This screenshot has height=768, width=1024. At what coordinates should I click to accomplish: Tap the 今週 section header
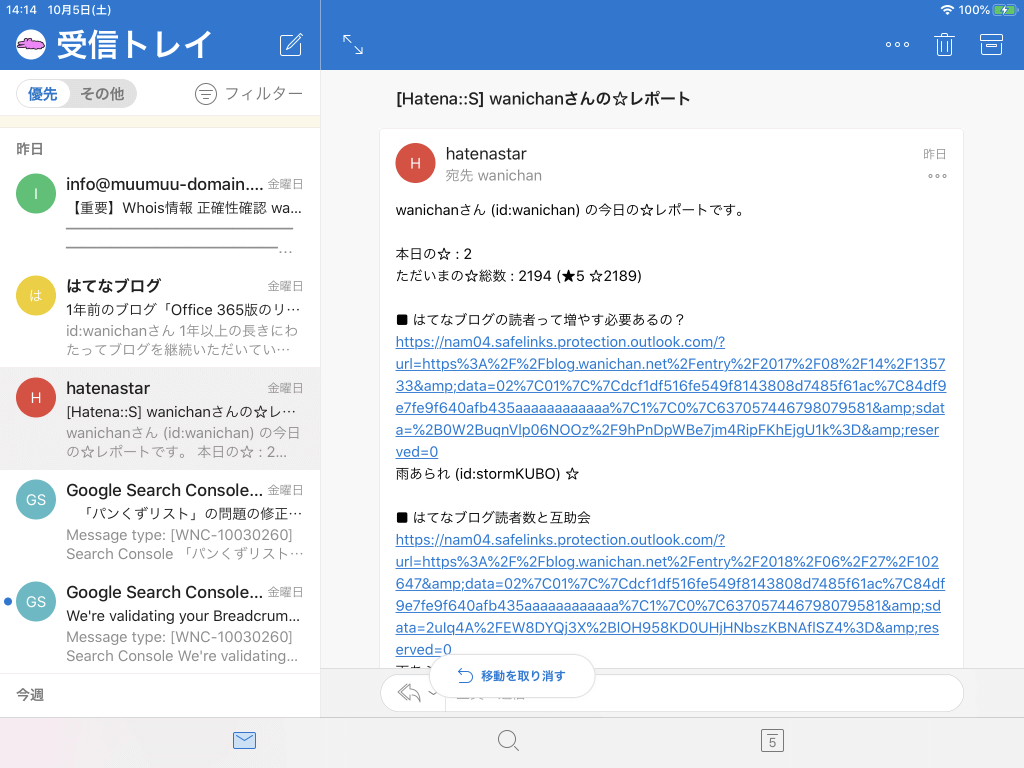[x=30, y=695]
